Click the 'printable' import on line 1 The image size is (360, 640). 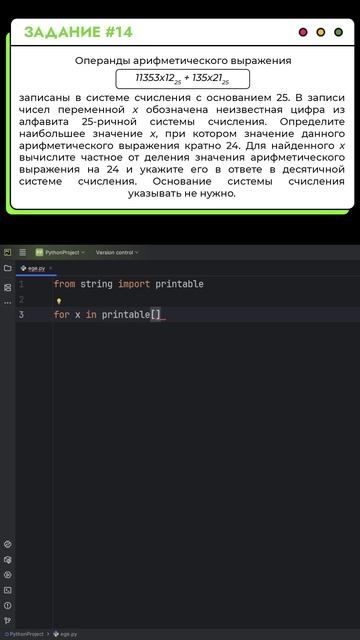(179, 284)
